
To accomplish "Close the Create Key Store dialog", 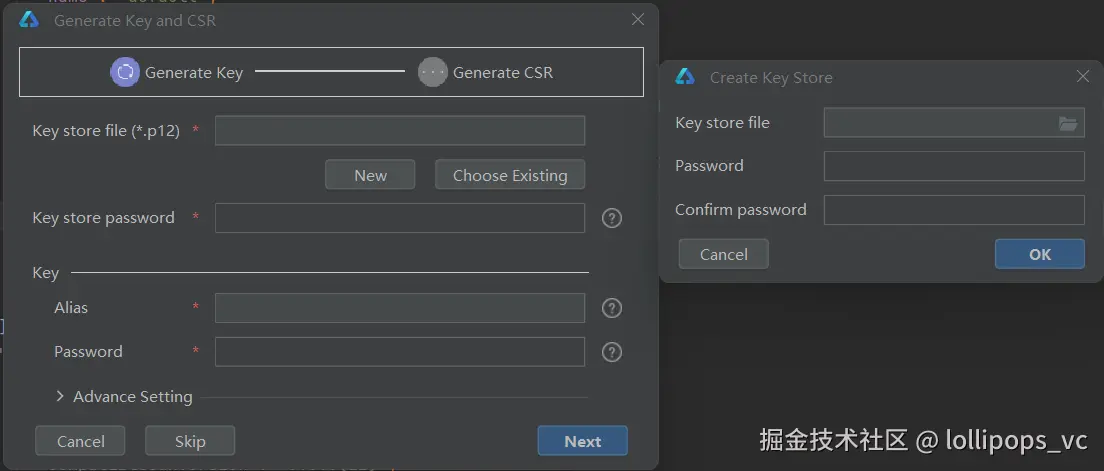I will pos(1083,76).
